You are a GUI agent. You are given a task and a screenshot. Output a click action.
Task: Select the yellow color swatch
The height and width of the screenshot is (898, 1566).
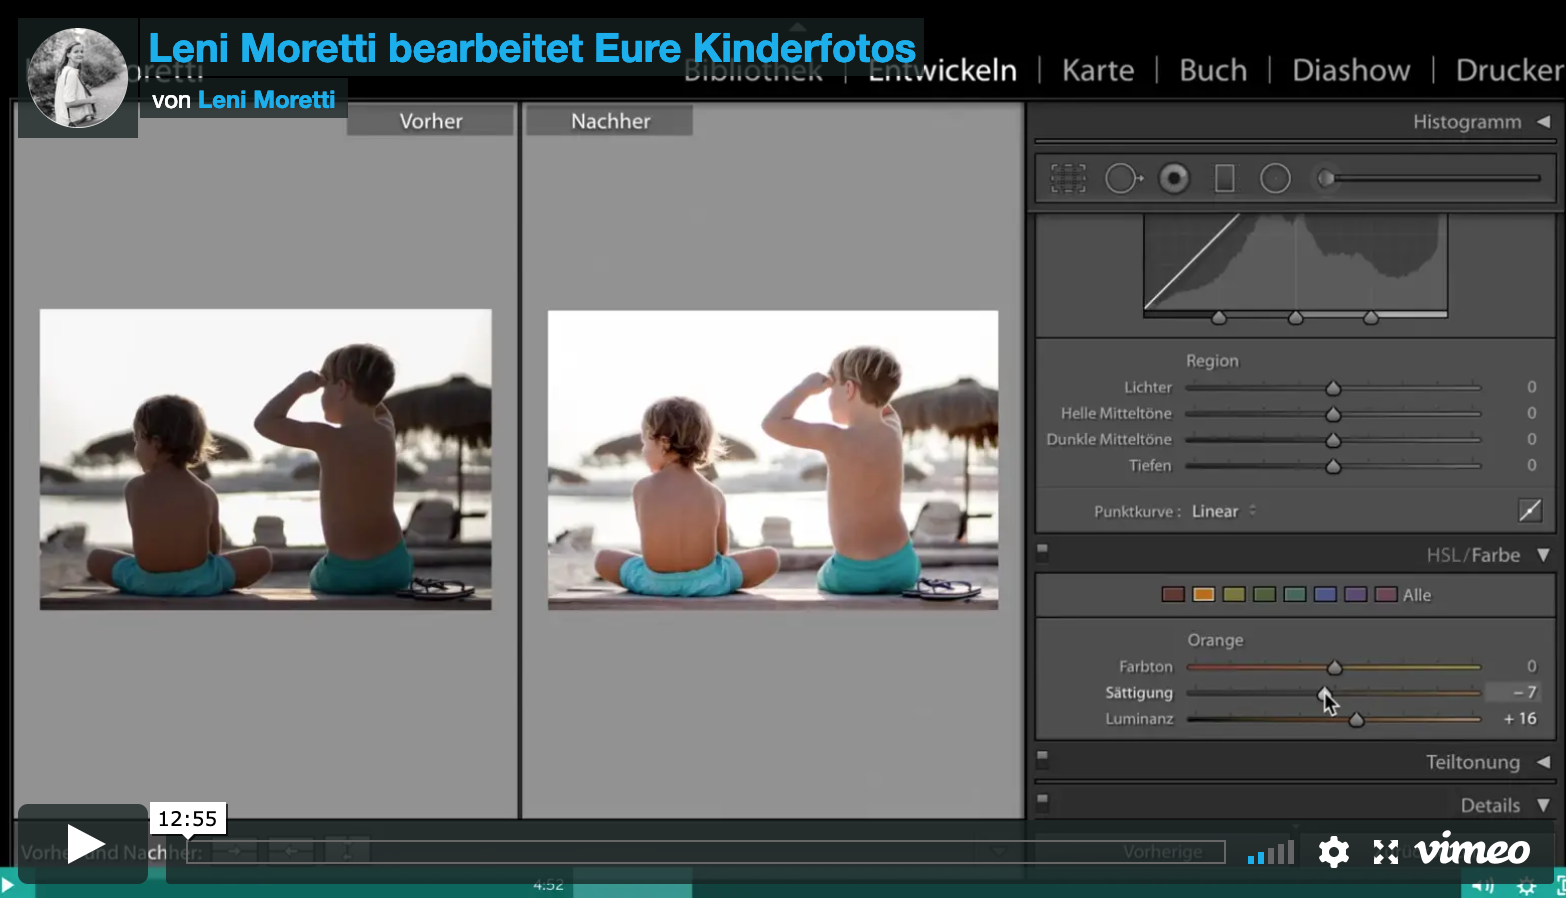pyautogui.click(x=1234, y=595)
